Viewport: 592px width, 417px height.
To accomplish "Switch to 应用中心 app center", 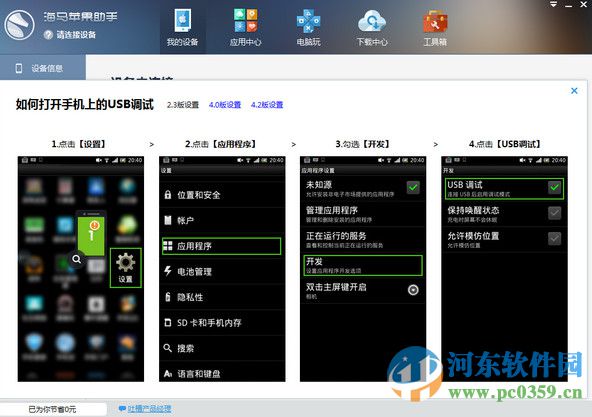I will coord(246,28).
